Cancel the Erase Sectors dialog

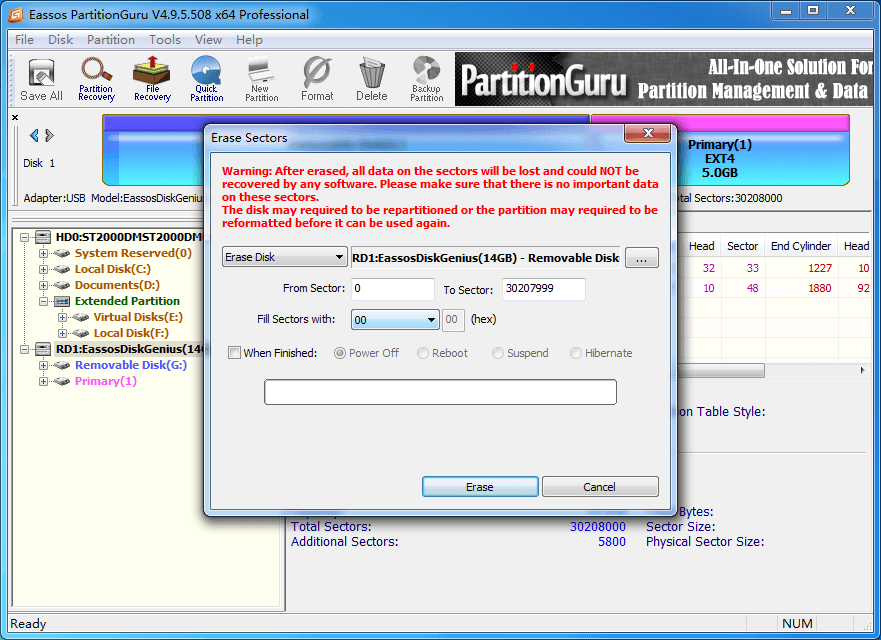(600, 487)
